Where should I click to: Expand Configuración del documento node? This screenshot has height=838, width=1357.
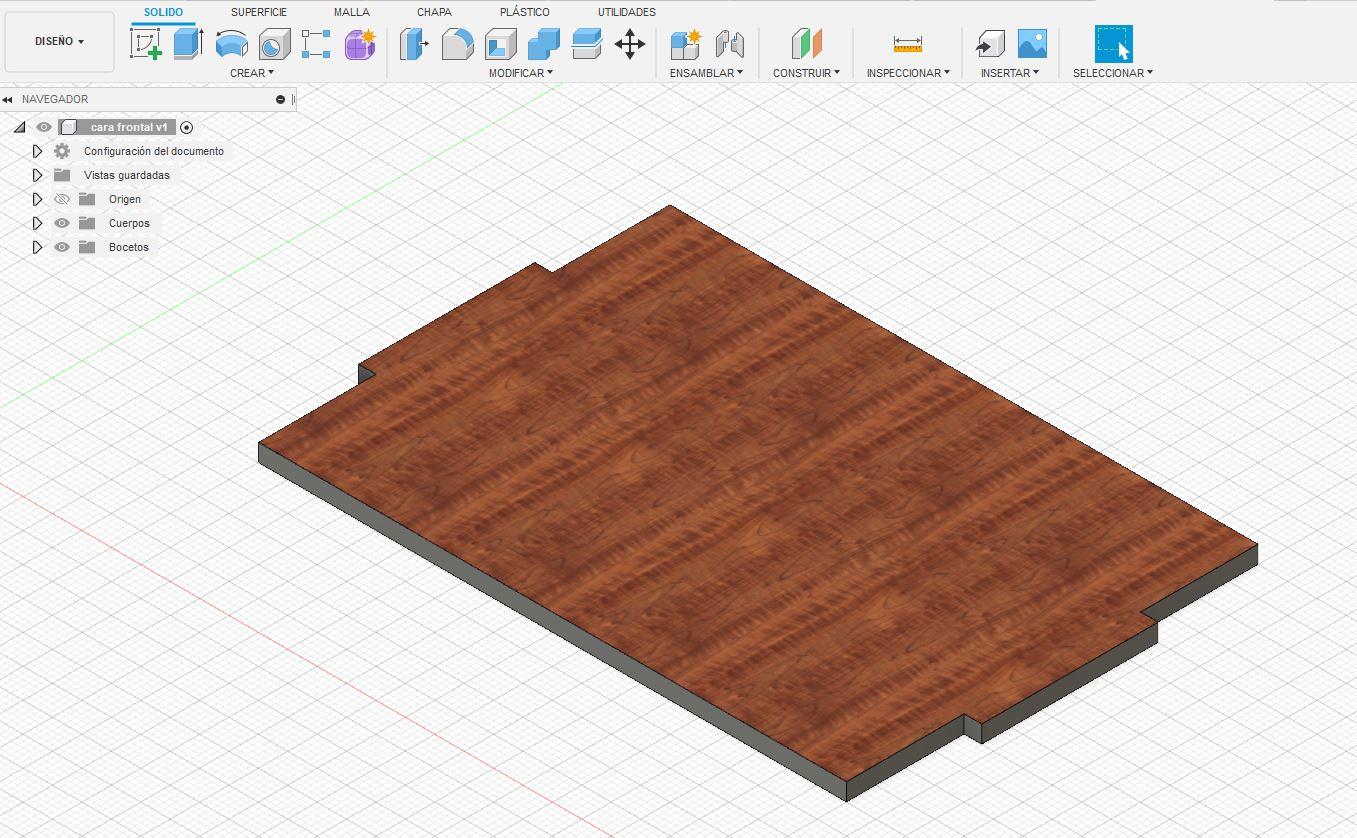click(x=37, y=151)
